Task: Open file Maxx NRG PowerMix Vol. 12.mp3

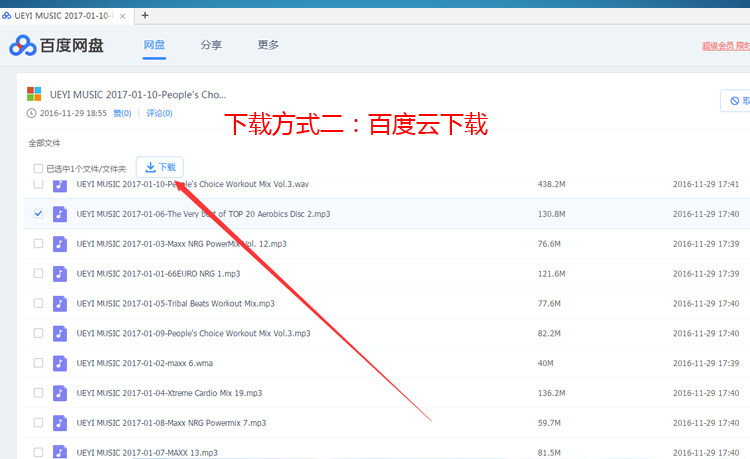Action: [181, 244]
